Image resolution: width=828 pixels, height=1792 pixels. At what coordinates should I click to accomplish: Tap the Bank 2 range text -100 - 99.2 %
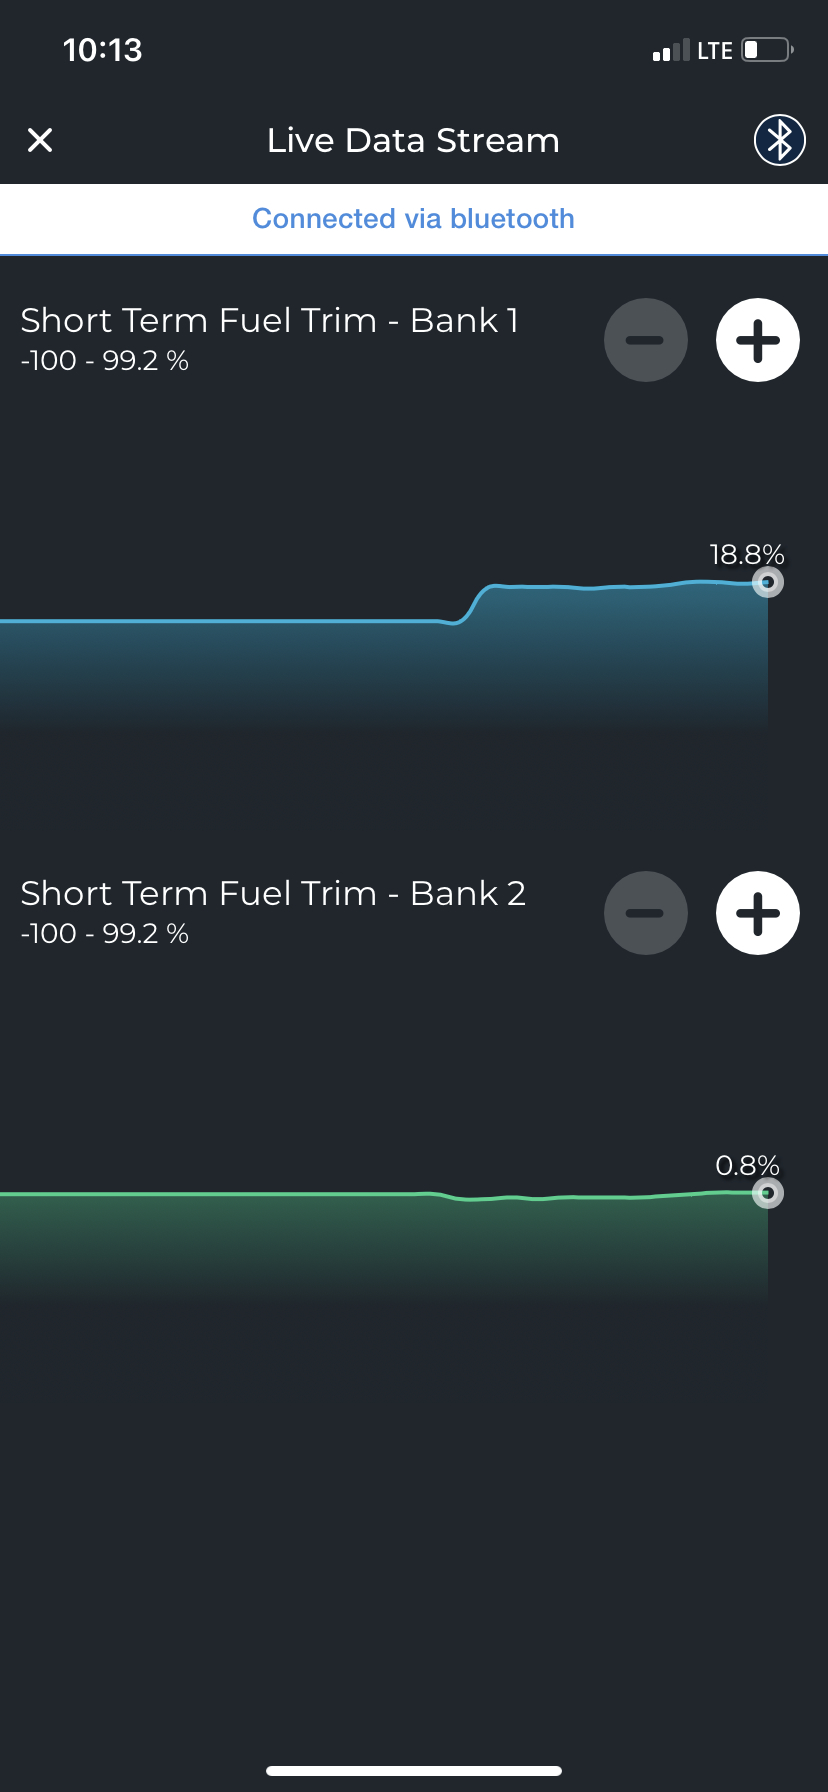pyautogui.click(x=105, y=934)
